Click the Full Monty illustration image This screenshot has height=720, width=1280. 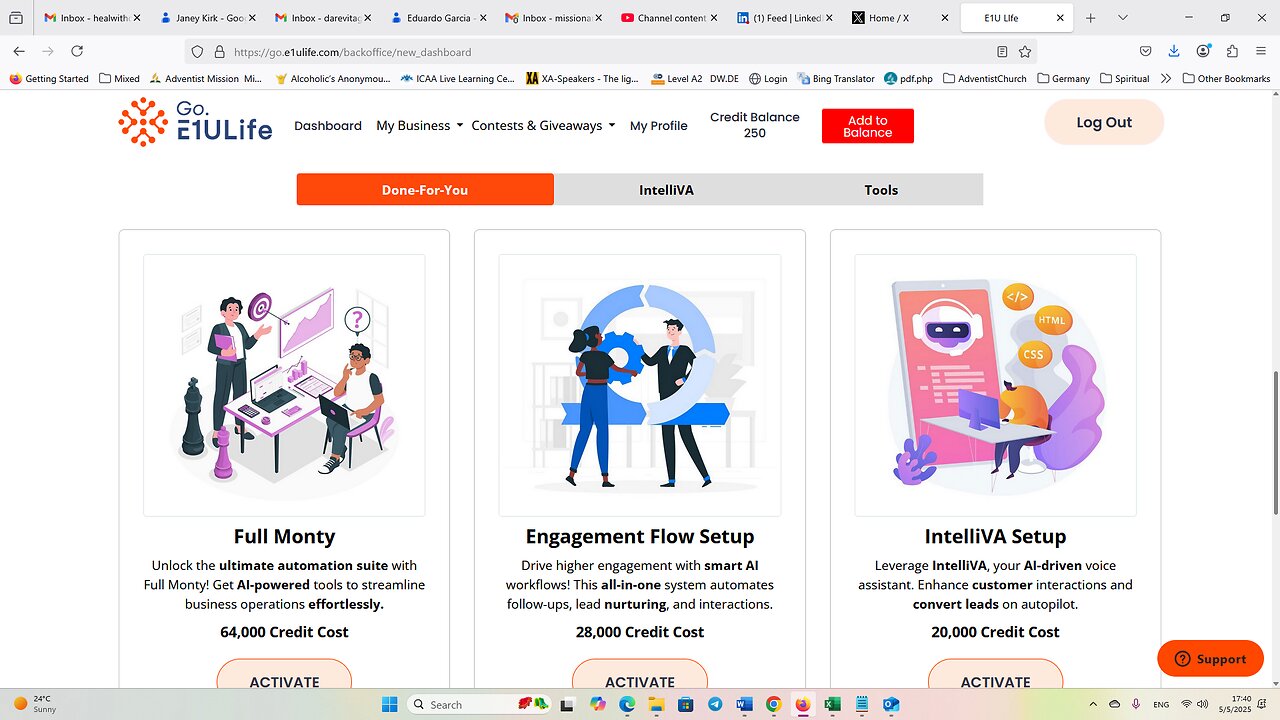(284, 385)
